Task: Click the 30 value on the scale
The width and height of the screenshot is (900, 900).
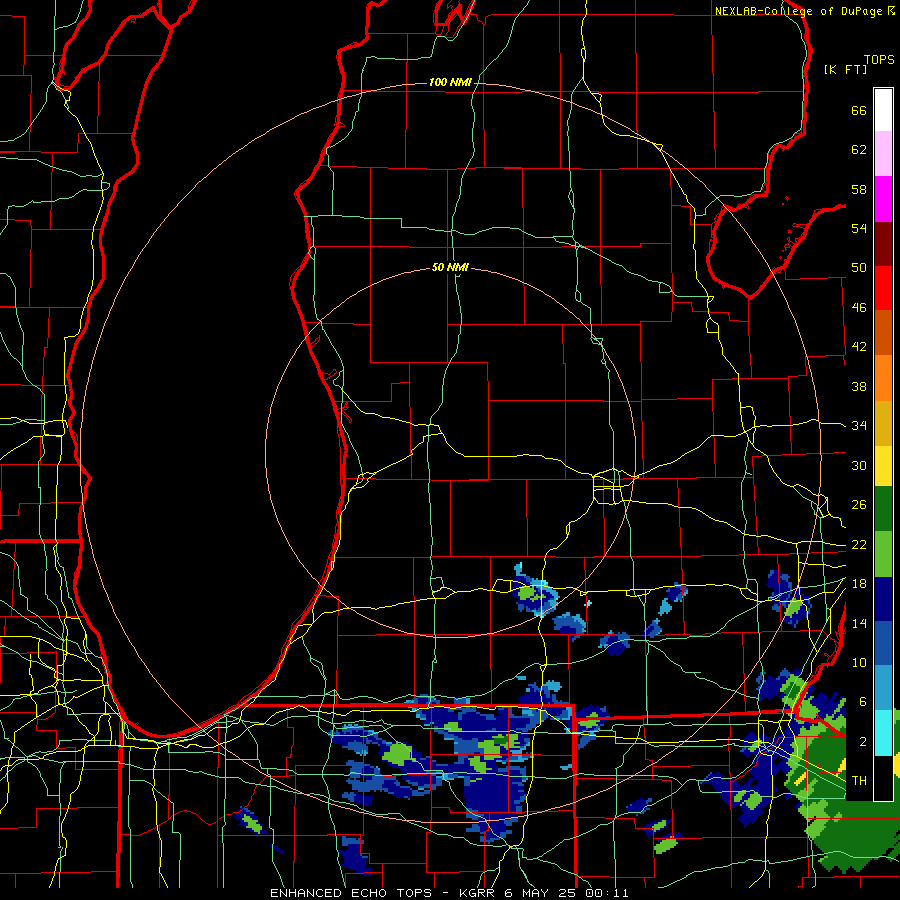Action: pos(859,465)
